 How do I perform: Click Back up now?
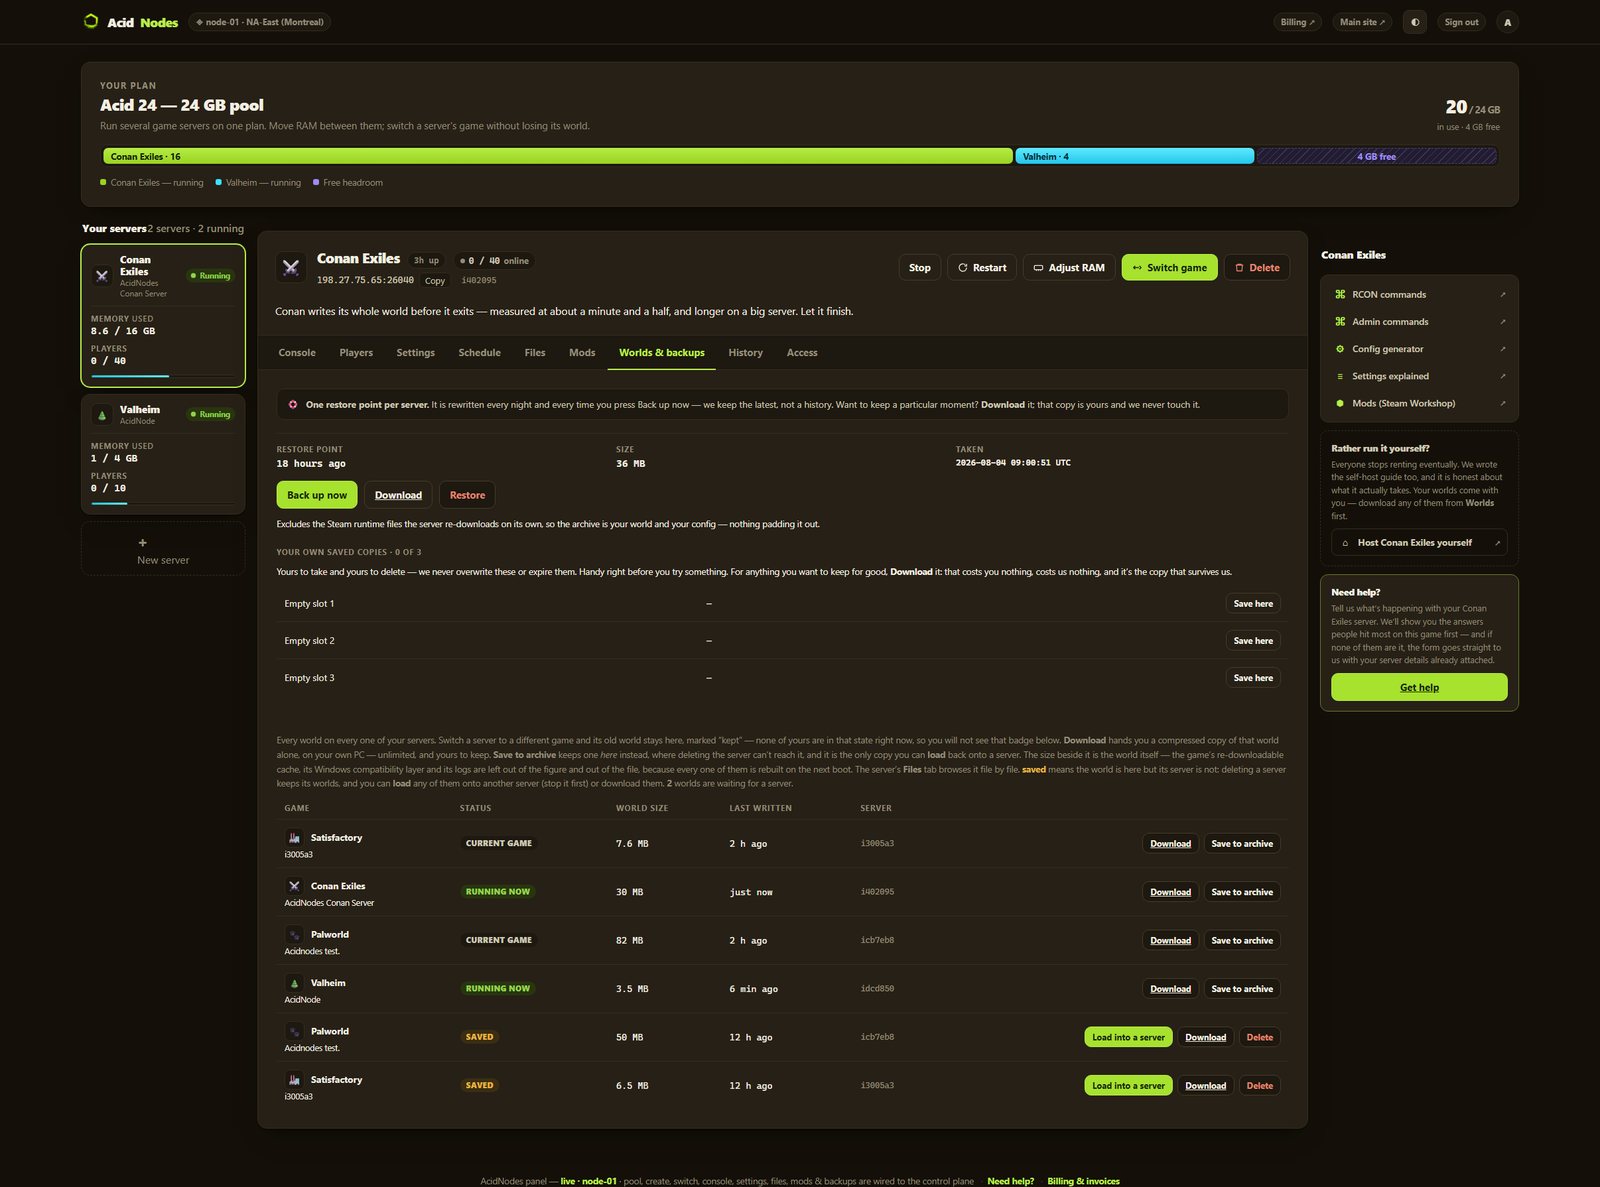click(317, 495)
